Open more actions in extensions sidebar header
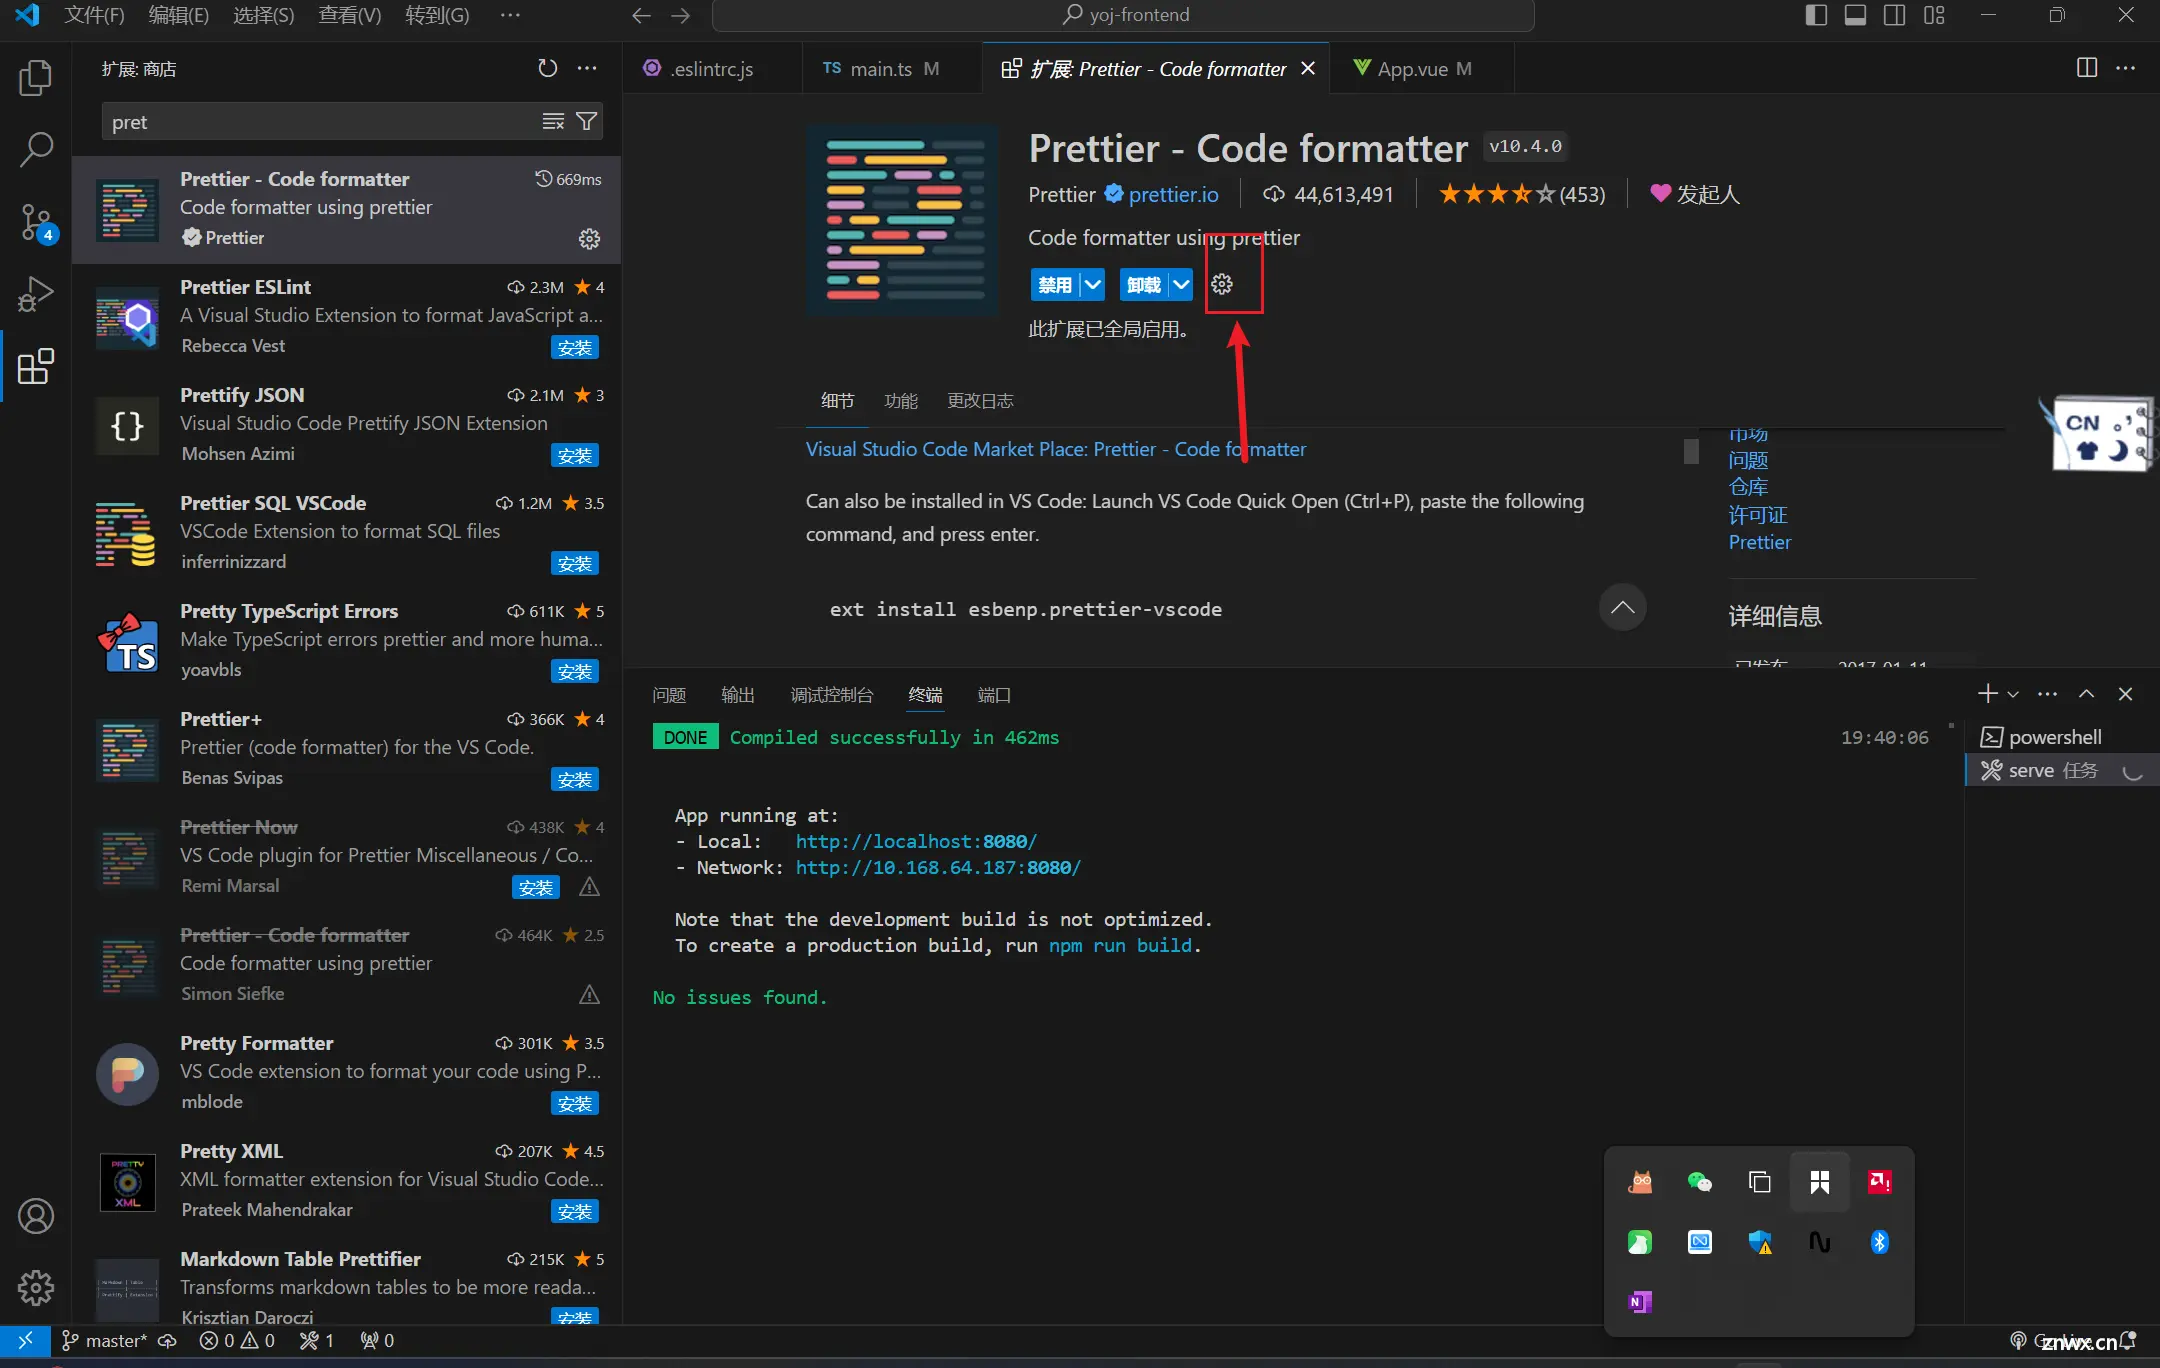This screenshot has width=2160, height=1368. click(587, 68)
